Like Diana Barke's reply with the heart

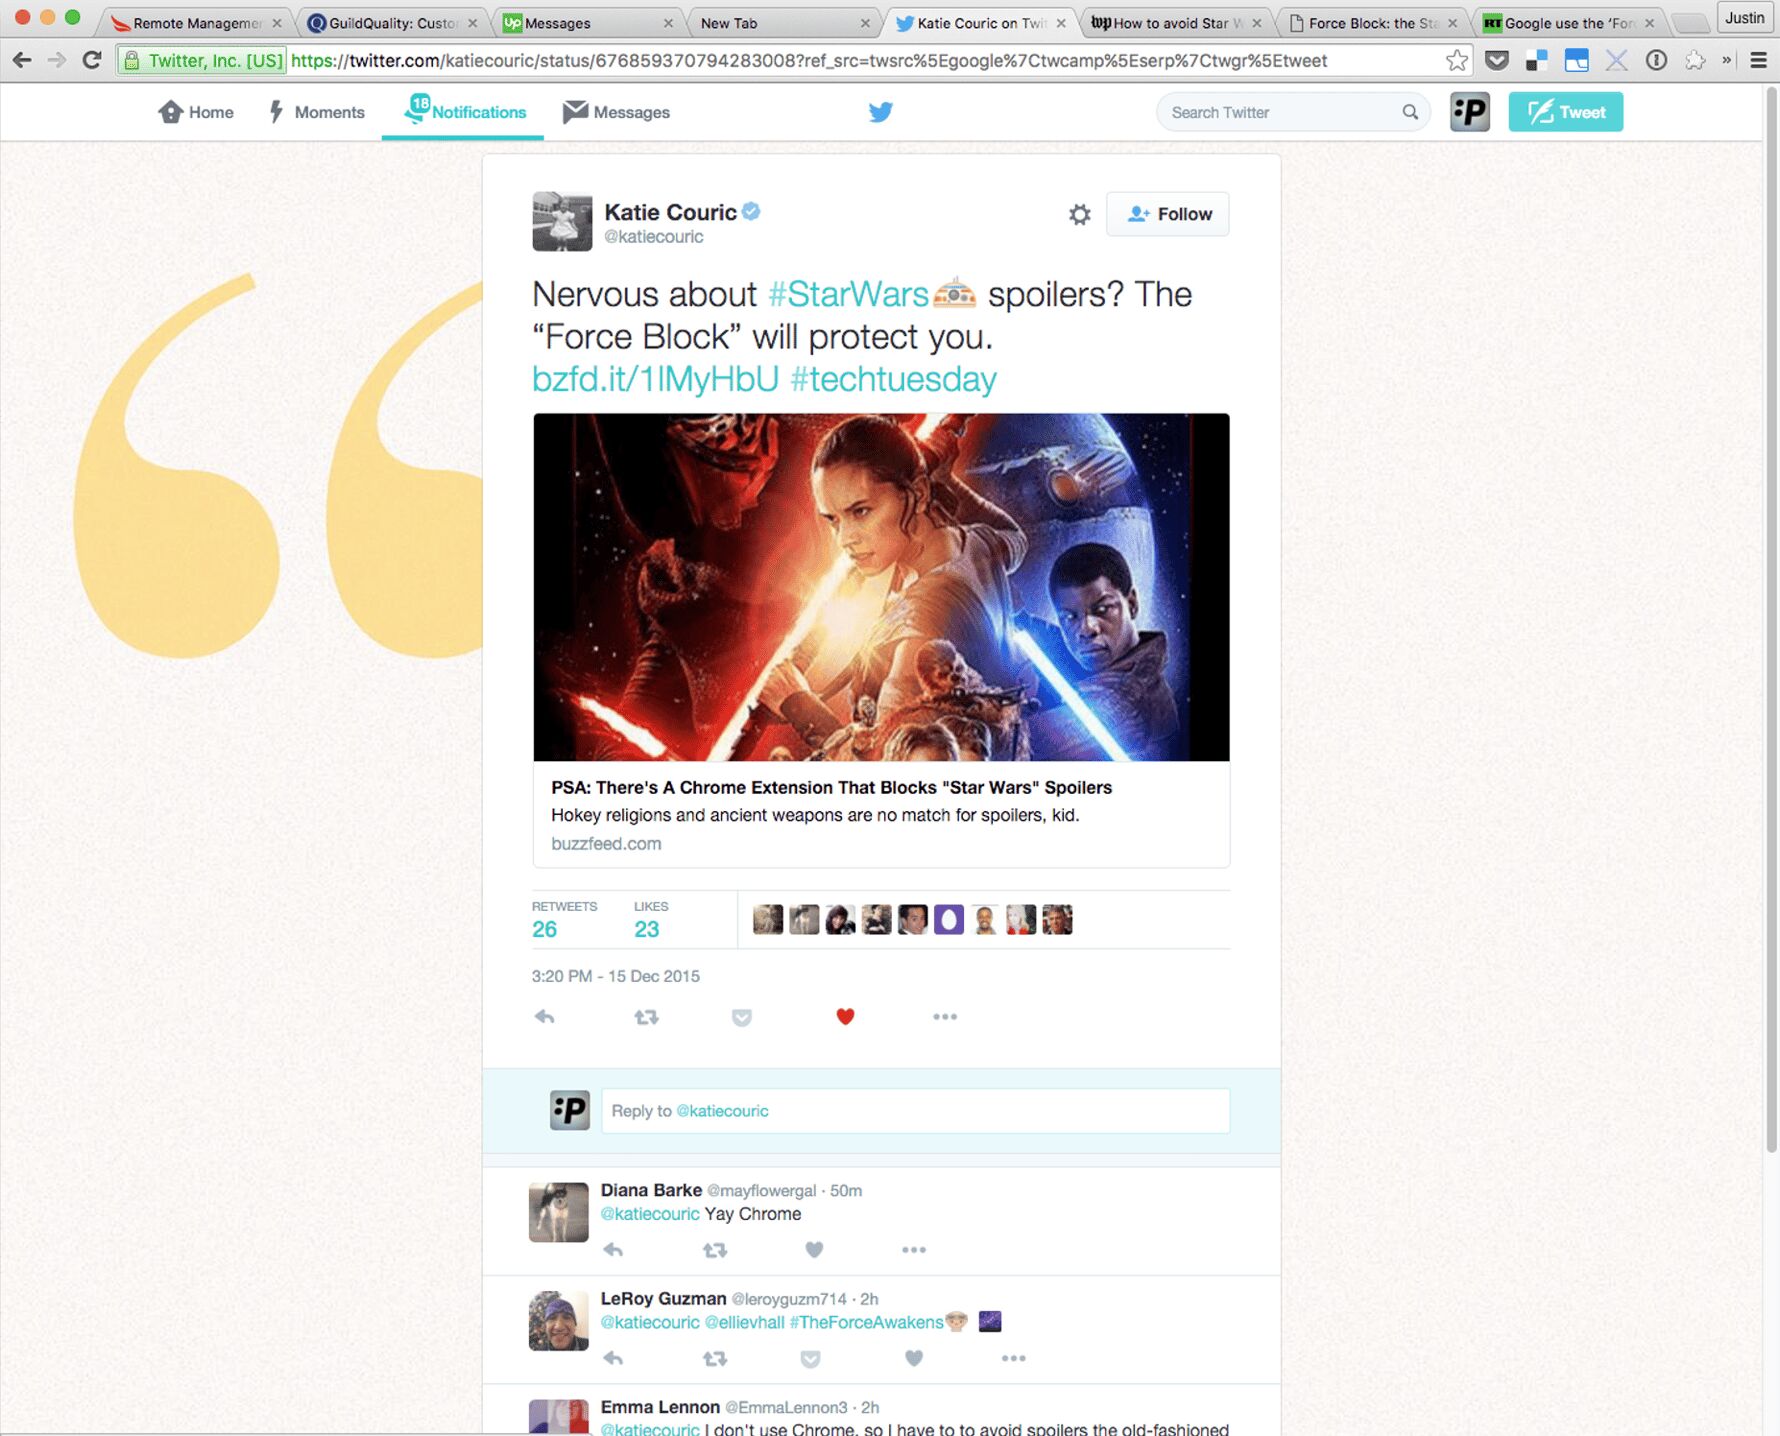814,1250
